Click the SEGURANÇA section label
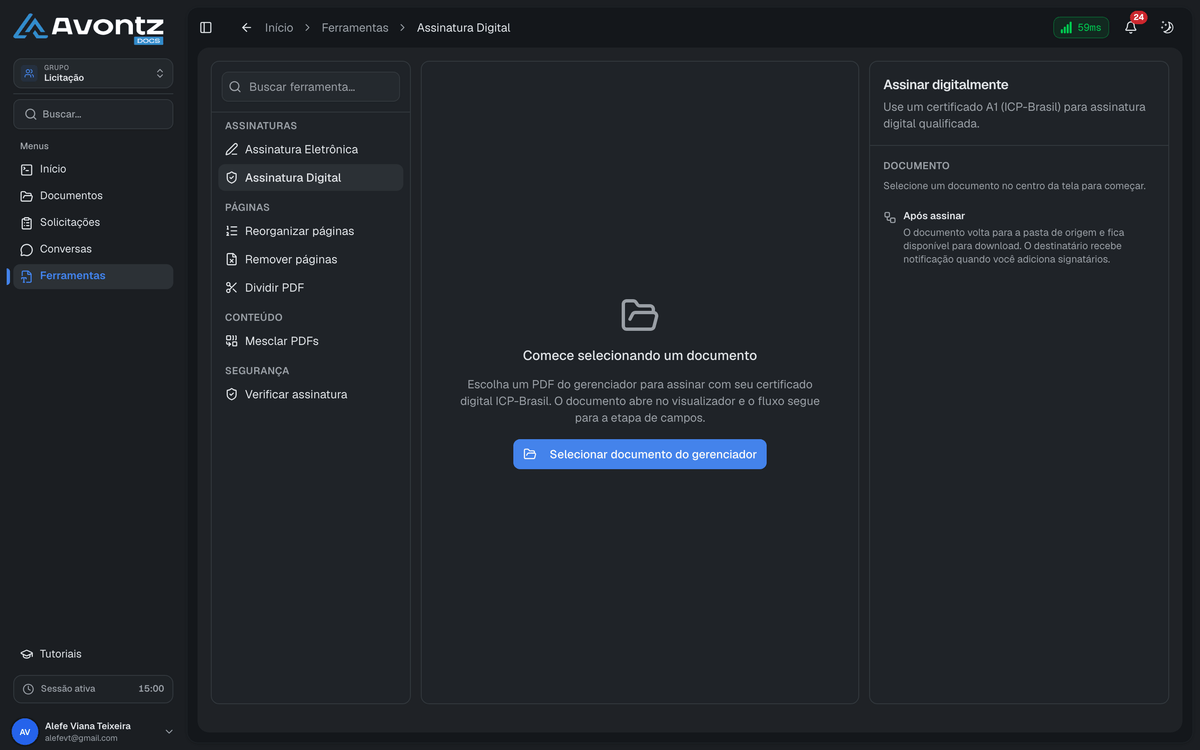This screenshot has width=1200, height=750. click(x=257, y=371)
